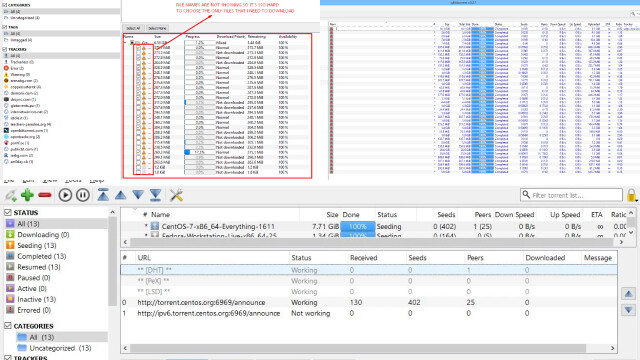The image size is (640, 360).
Task: Click the 17.2% file progress bar
Action: 200,152
